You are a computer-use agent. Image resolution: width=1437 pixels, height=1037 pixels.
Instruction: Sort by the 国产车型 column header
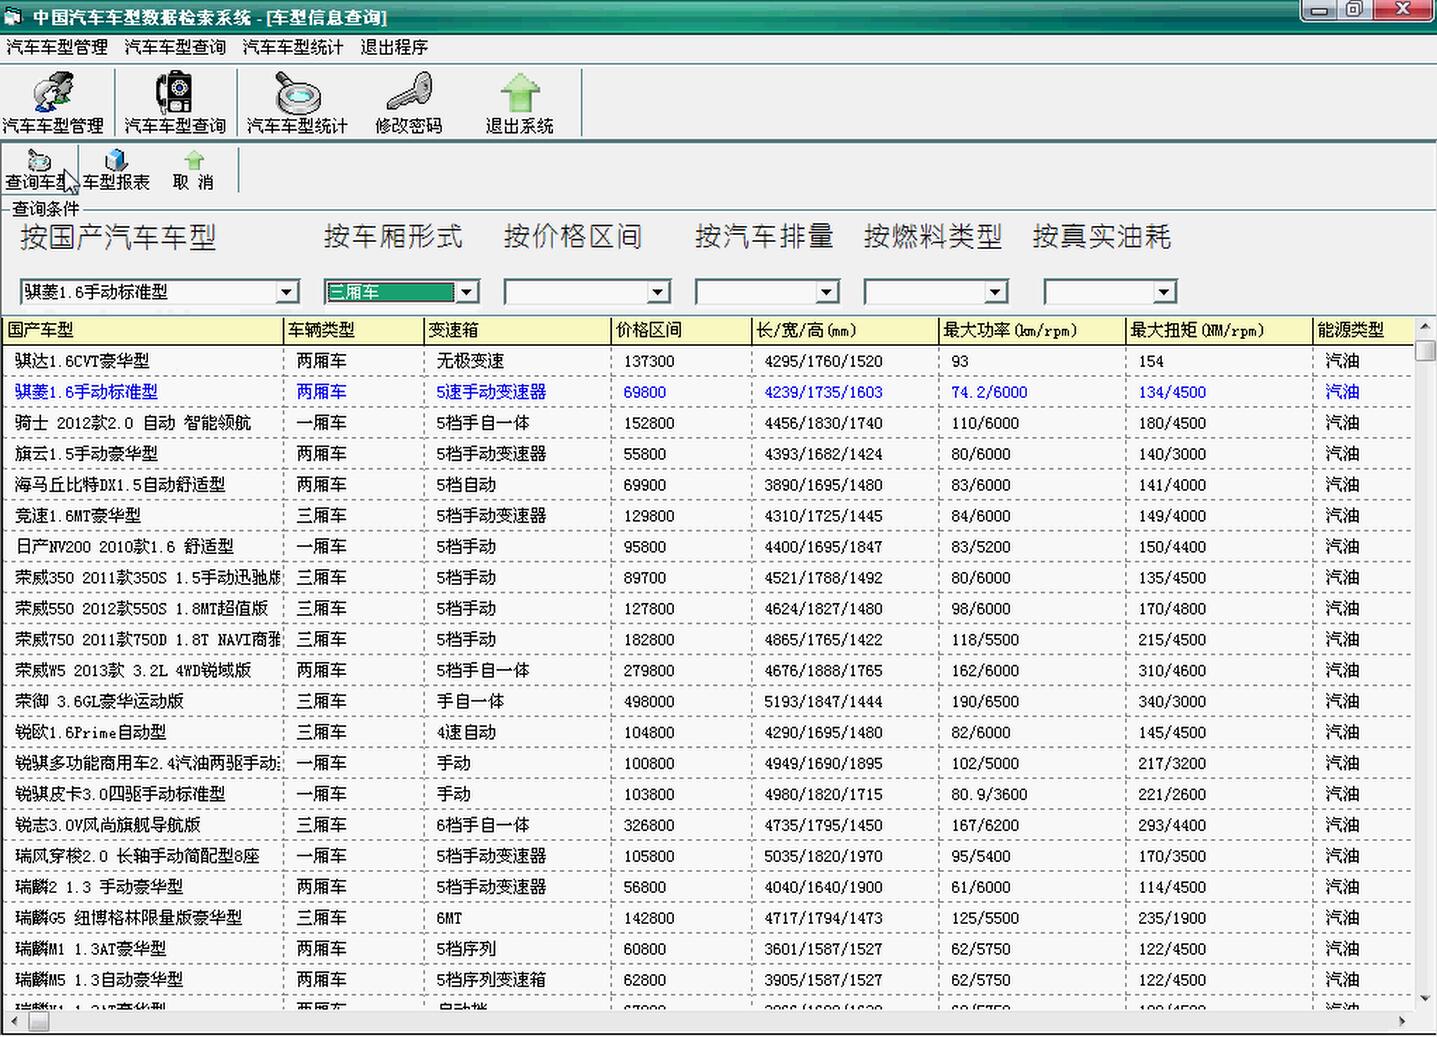tap(143, 330)
